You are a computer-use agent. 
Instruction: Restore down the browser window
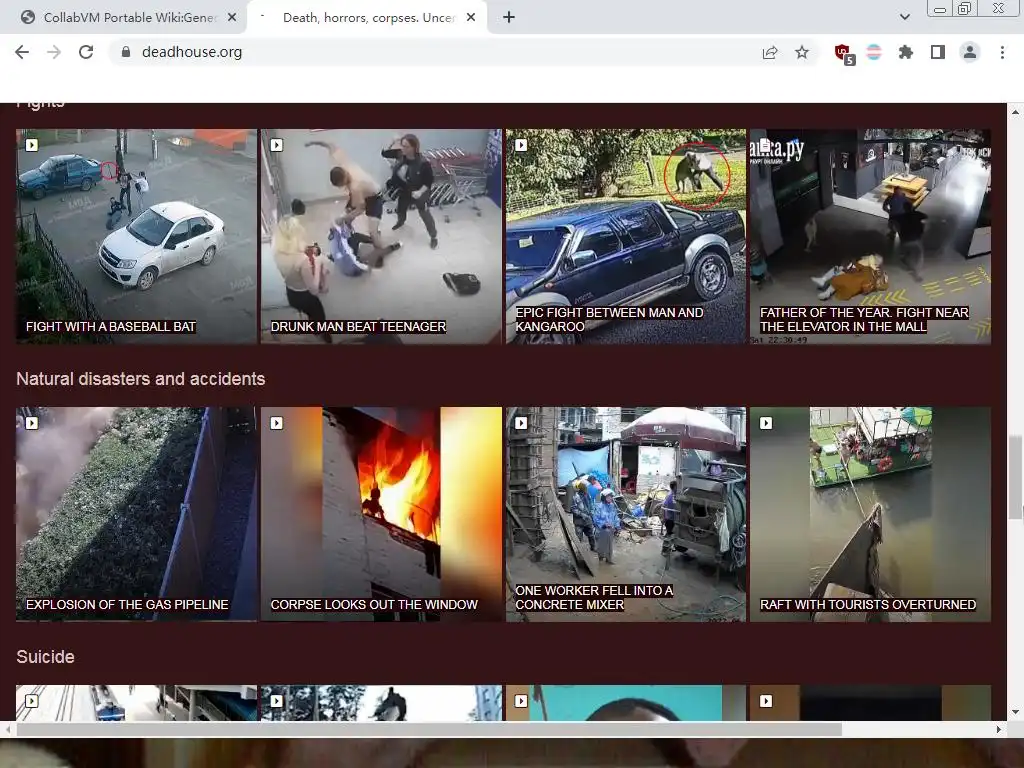965,9
